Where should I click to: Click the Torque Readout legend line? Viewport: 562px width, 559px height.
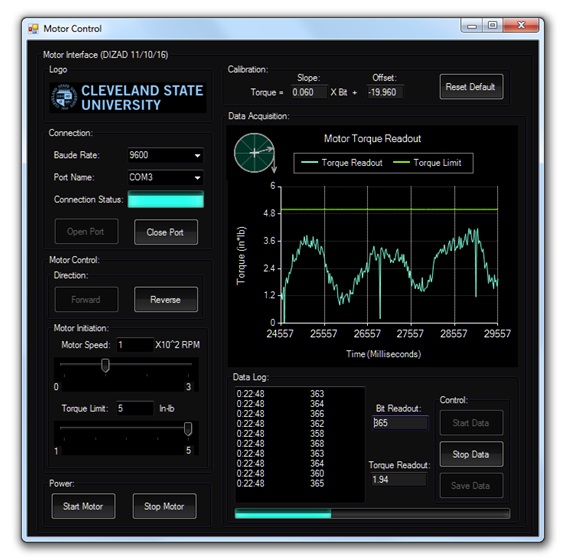click(309, 163)
